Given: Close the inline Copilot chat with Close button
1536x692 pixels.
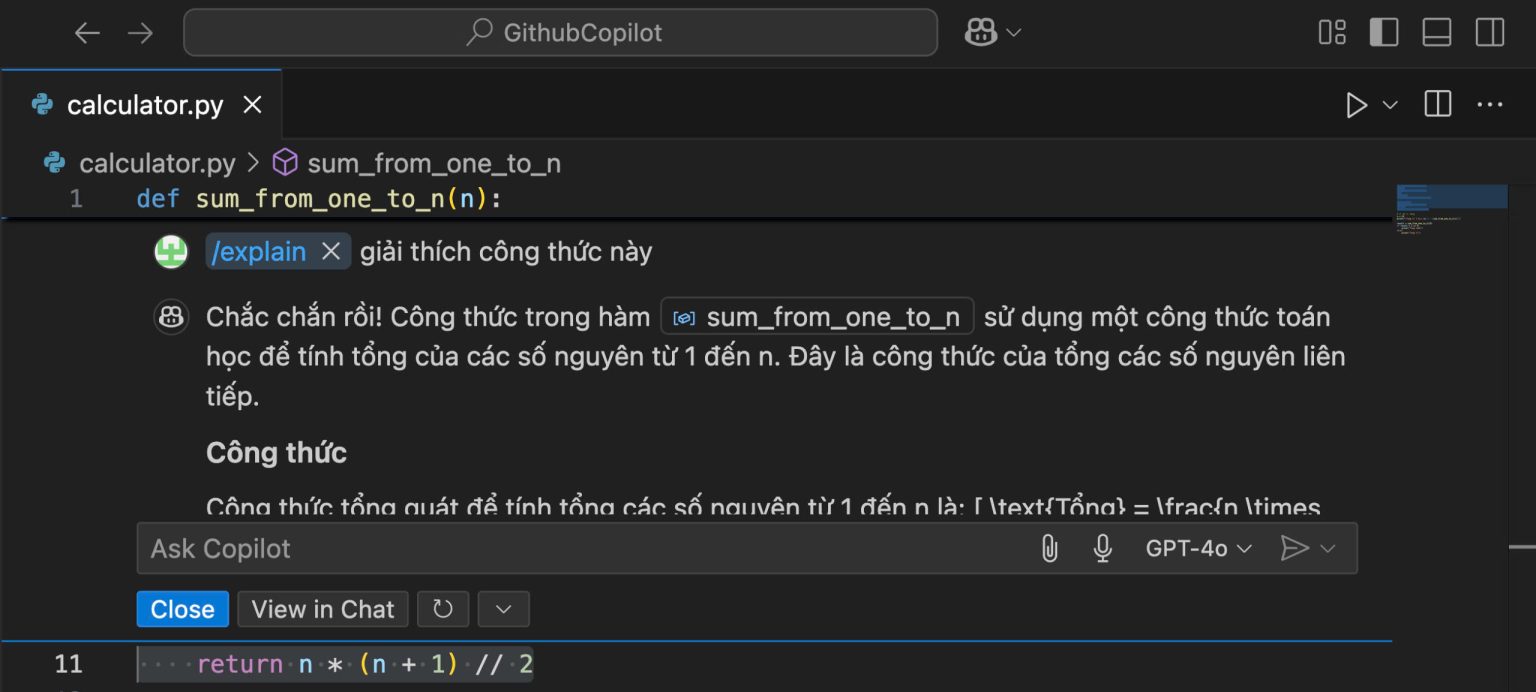Looking at the screenshot, I should coord(182,608).
